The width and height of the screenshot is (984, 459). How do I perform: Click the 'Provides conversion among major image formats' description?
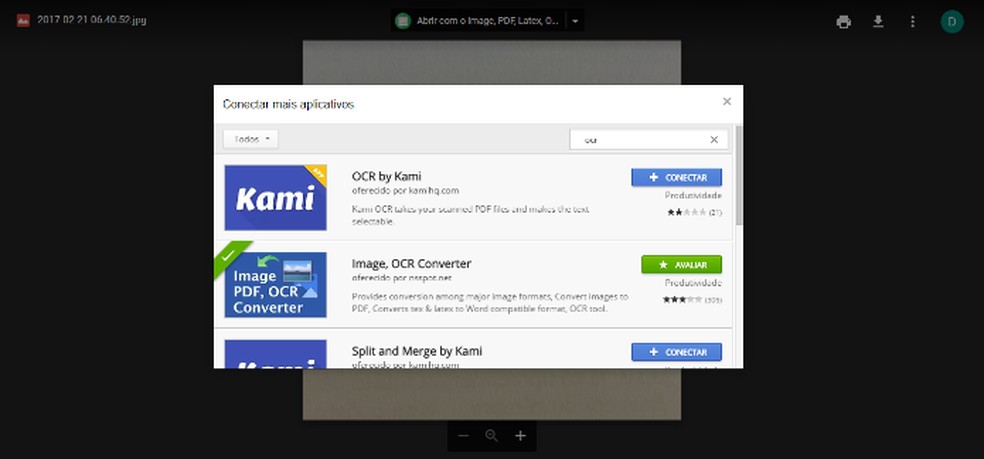(489, 303)
